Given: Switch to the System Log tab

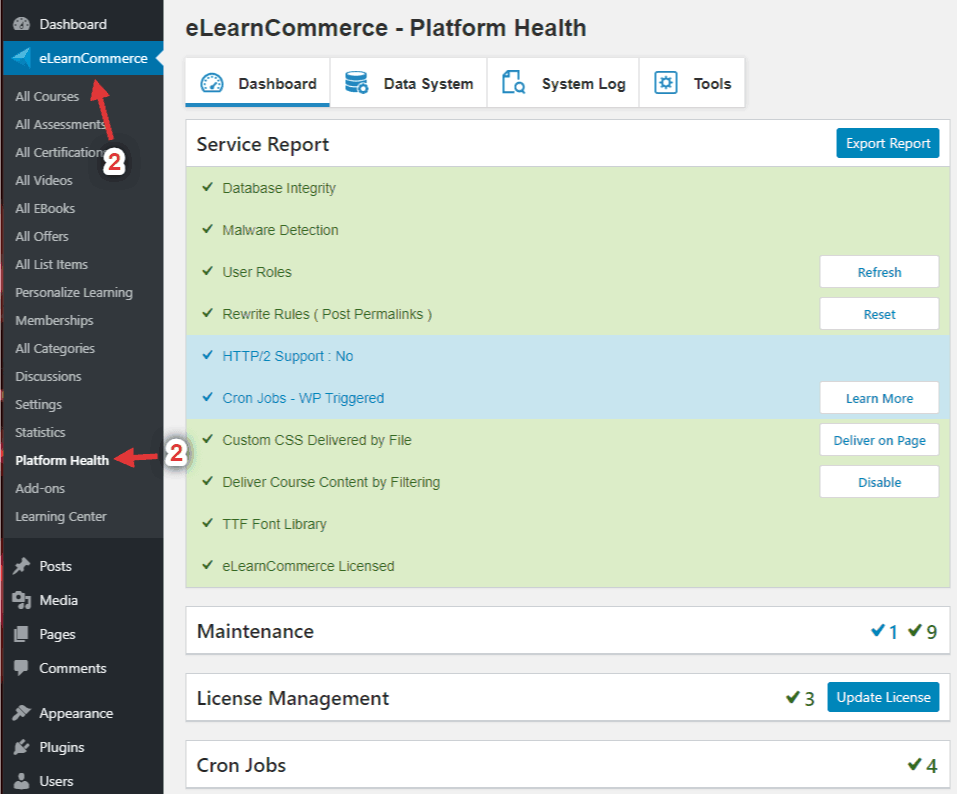Looking at the screenshot, I should coord(563,83).
